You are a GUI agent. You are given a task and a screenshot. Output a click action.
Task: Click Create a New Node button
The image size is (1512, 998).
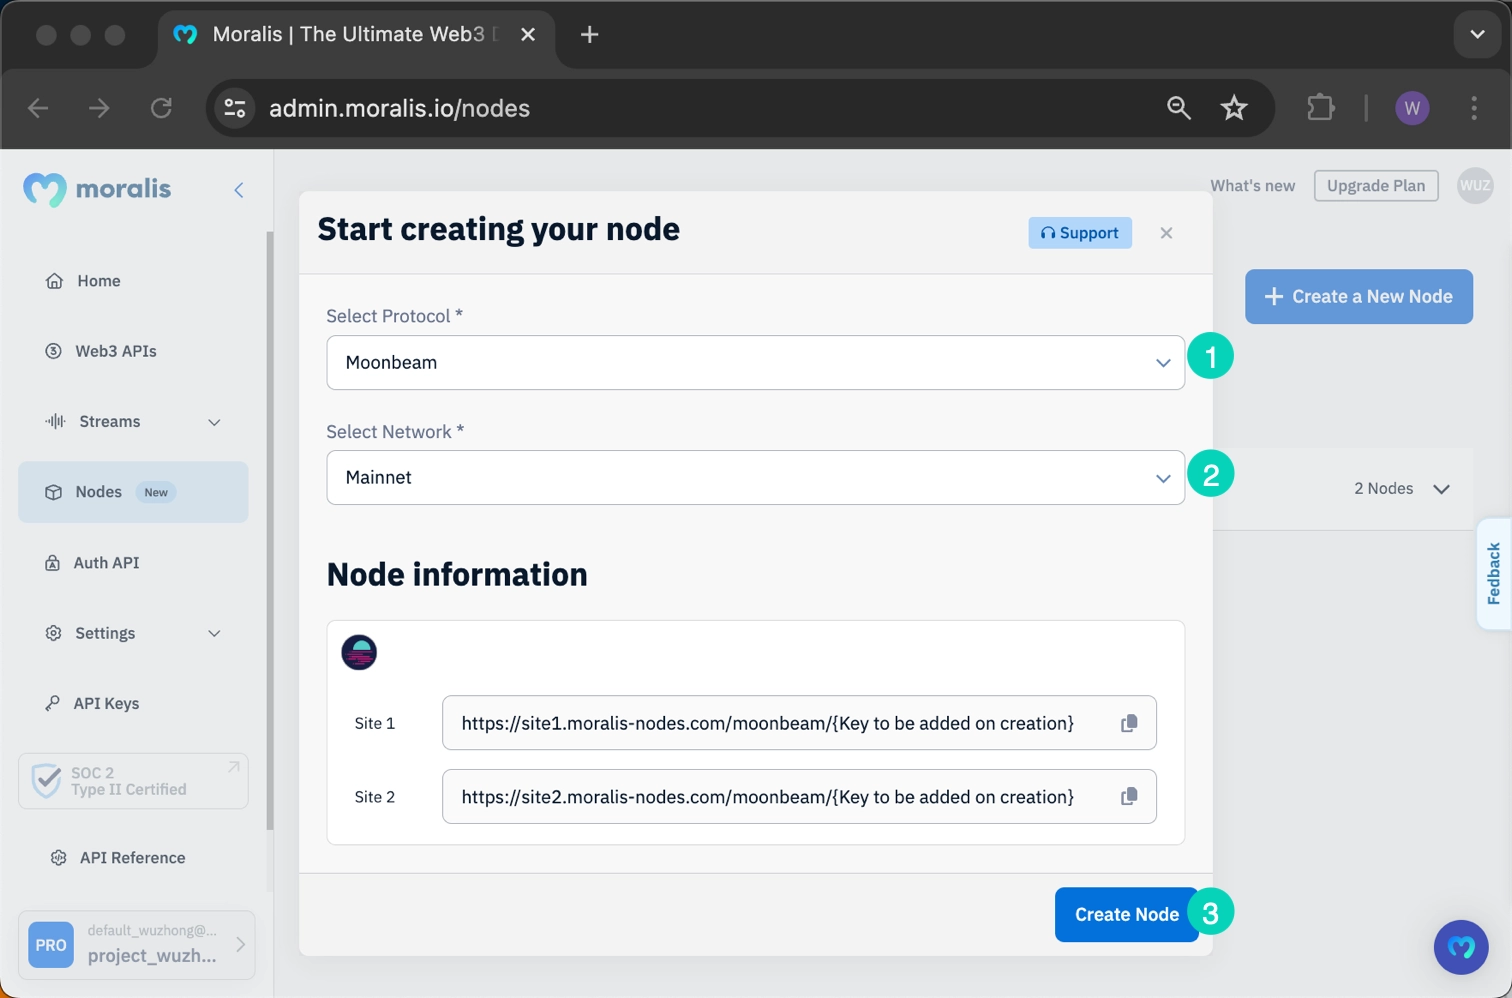1359,296
